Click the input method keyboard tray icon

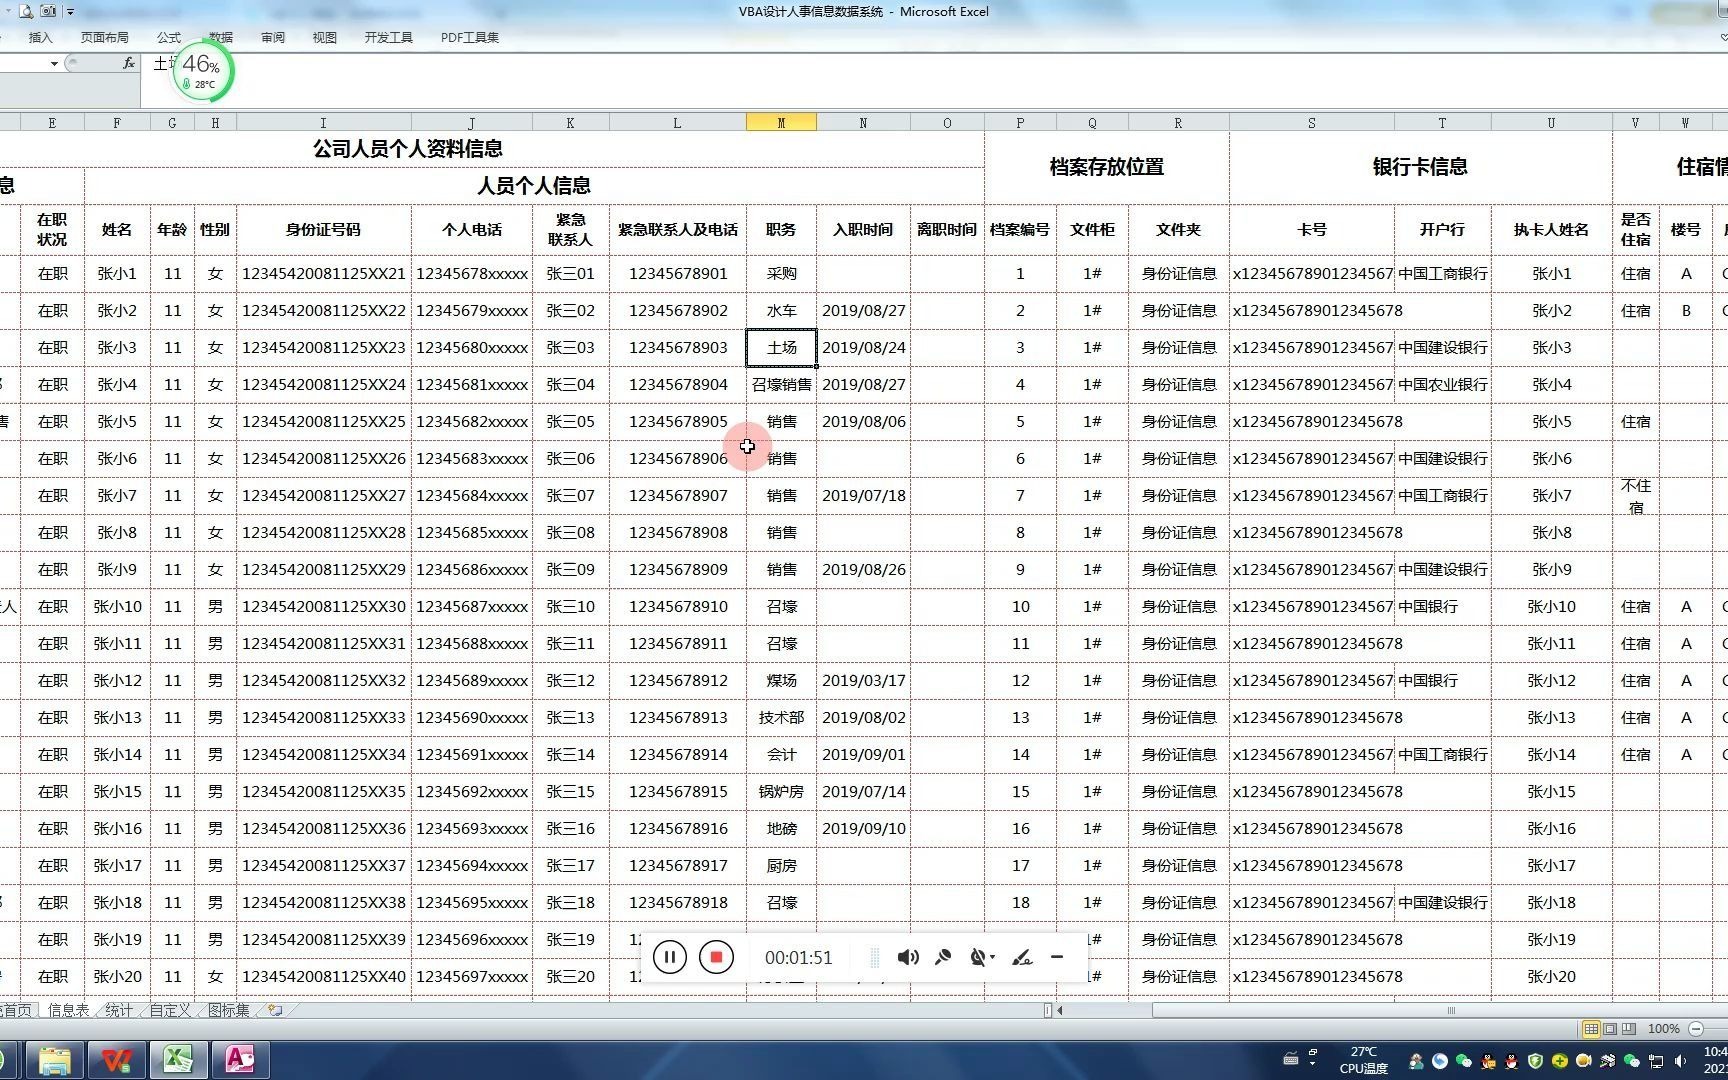click(x=1291, y=1060)
